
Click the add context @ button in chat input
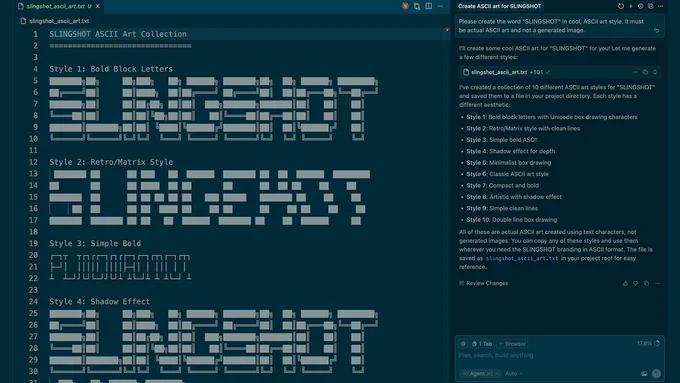pyautogui.click(x=463, y=344)
